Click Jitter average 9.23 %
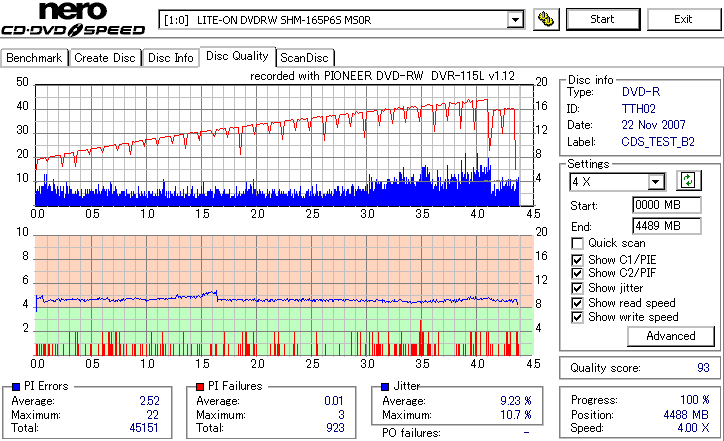Screen dimensions: 724x441 (x=516, y=401)
